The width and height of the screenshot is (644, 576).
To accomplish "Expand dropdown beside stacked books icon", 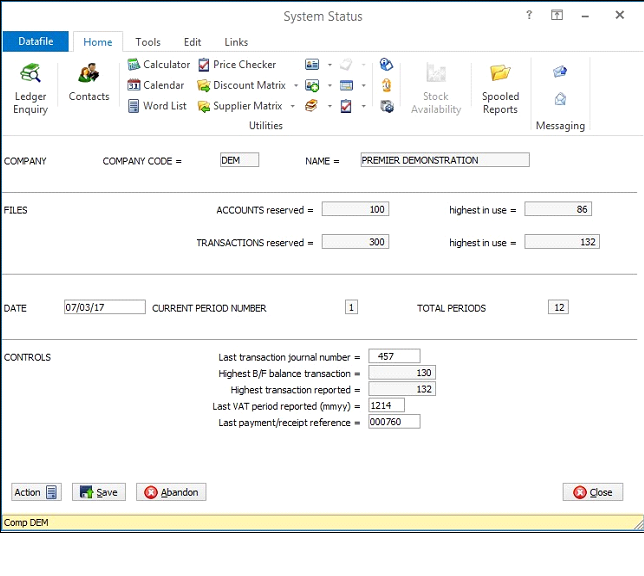I will pyautogui.click(x=329, y=106).
